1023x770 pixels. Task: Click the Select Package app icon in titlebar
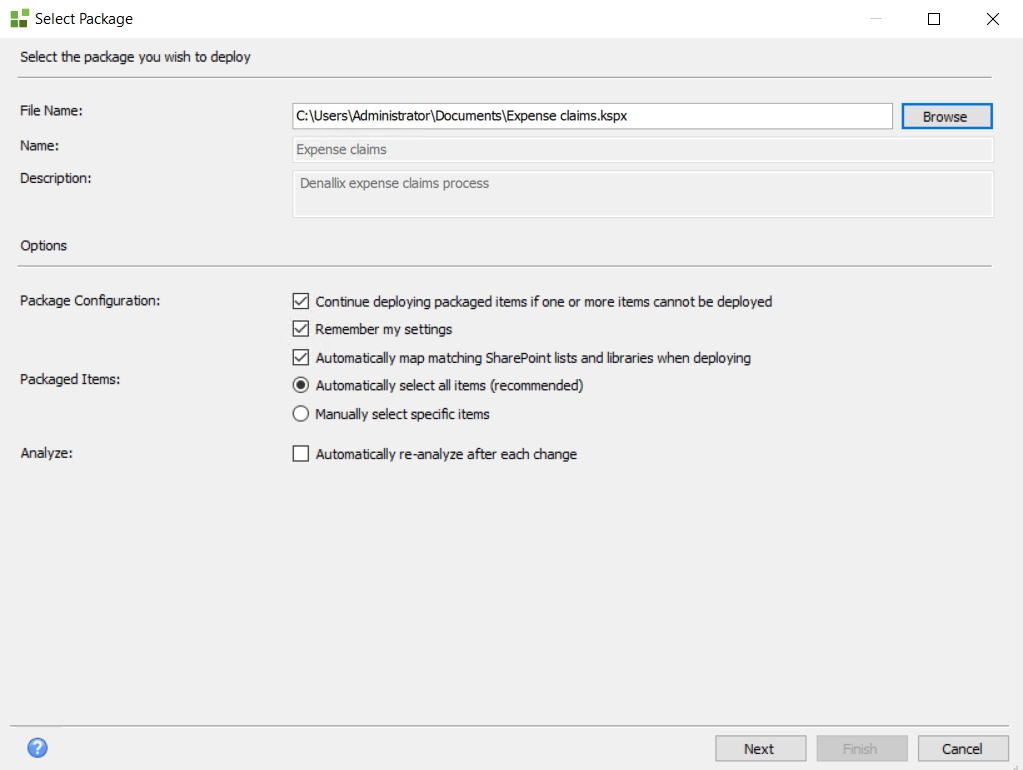(x=17, y=18)
